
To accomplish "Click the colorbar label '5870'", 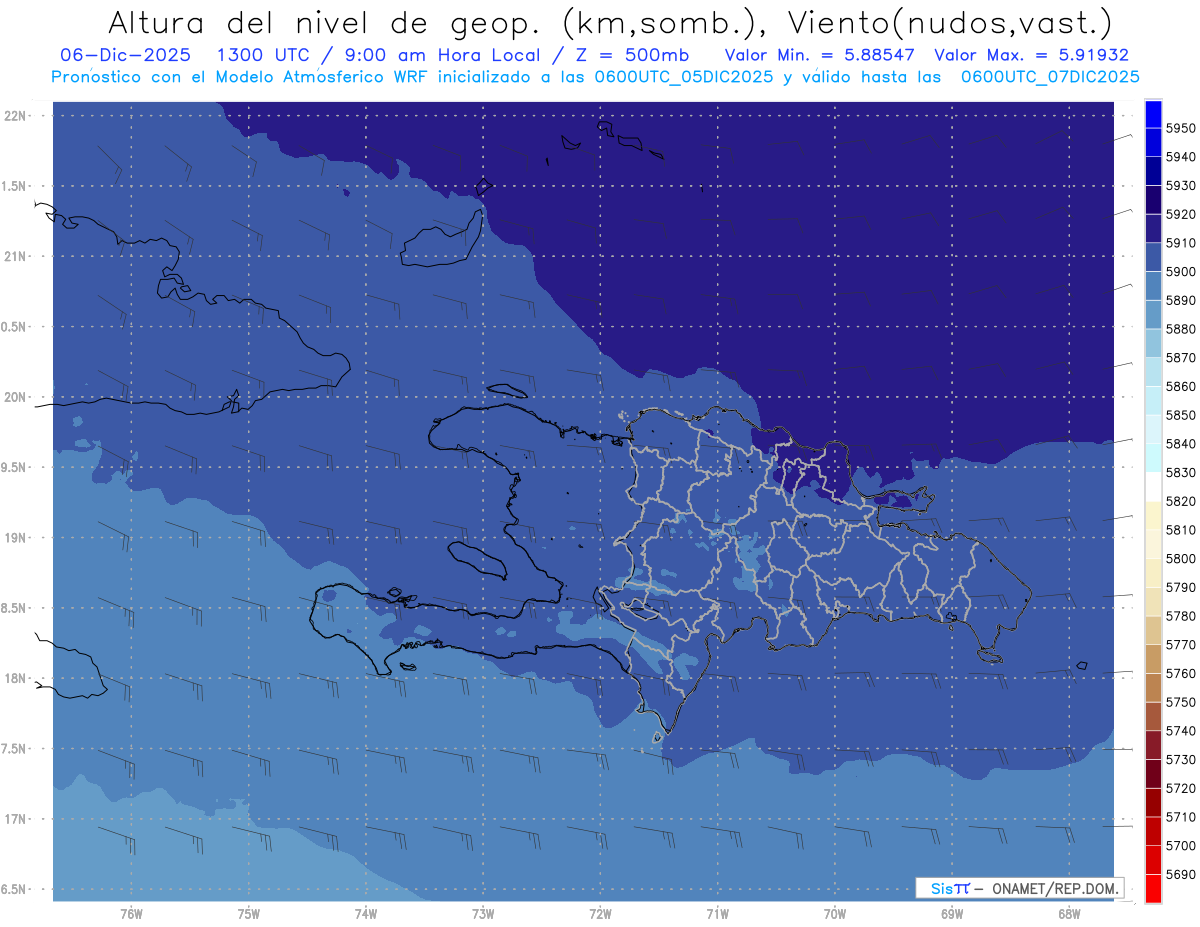I will [1180, 358].
